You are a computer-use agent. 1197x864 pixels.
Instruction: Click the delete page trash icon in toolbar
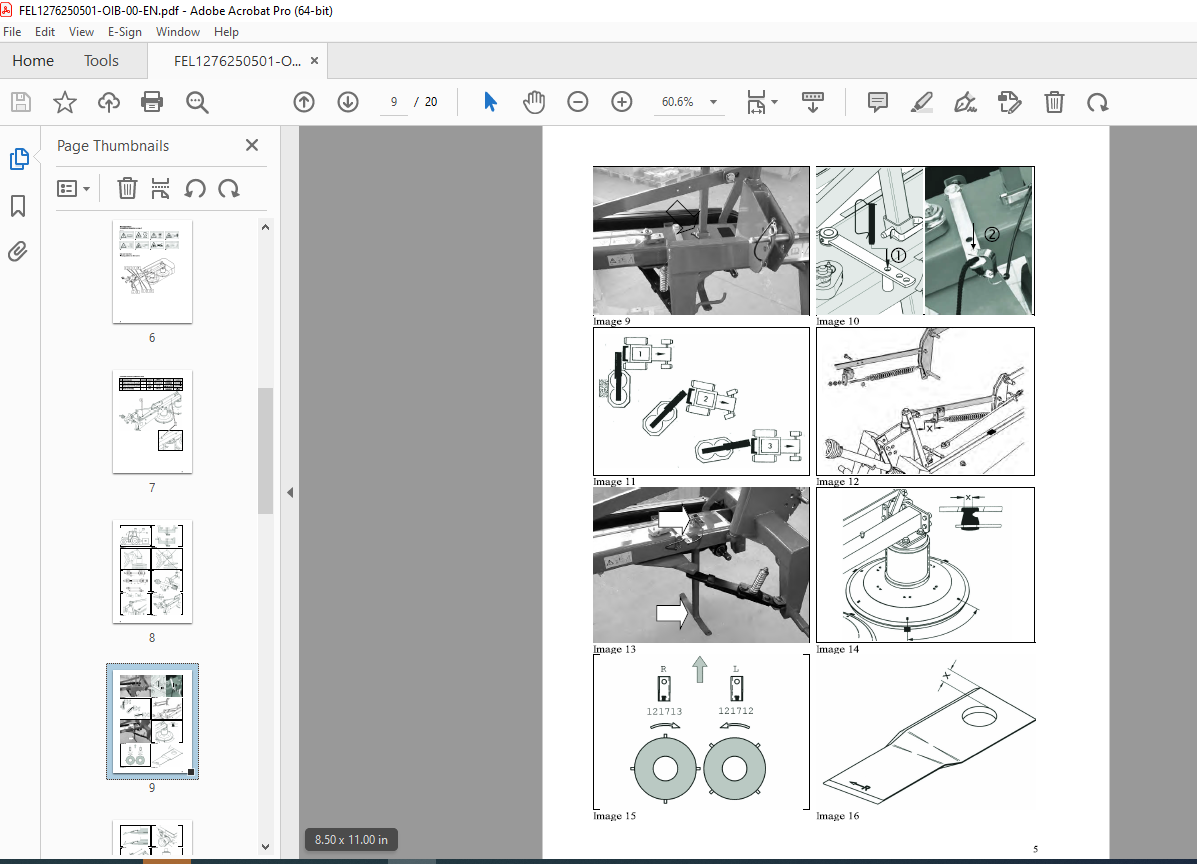pos(1054,102)
